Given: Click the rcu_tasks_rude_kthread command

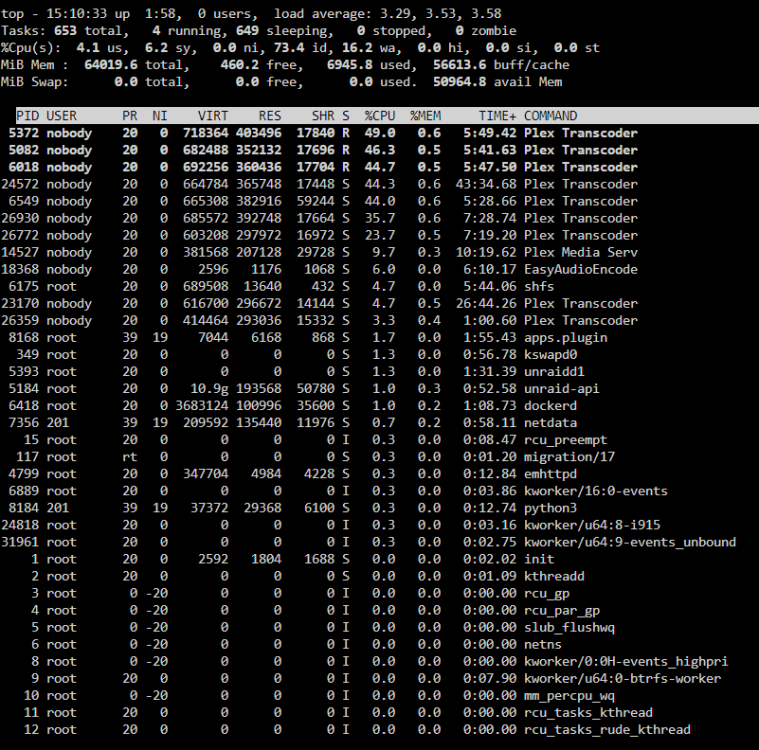Looking at the screenshot, I should coord(607,730).
